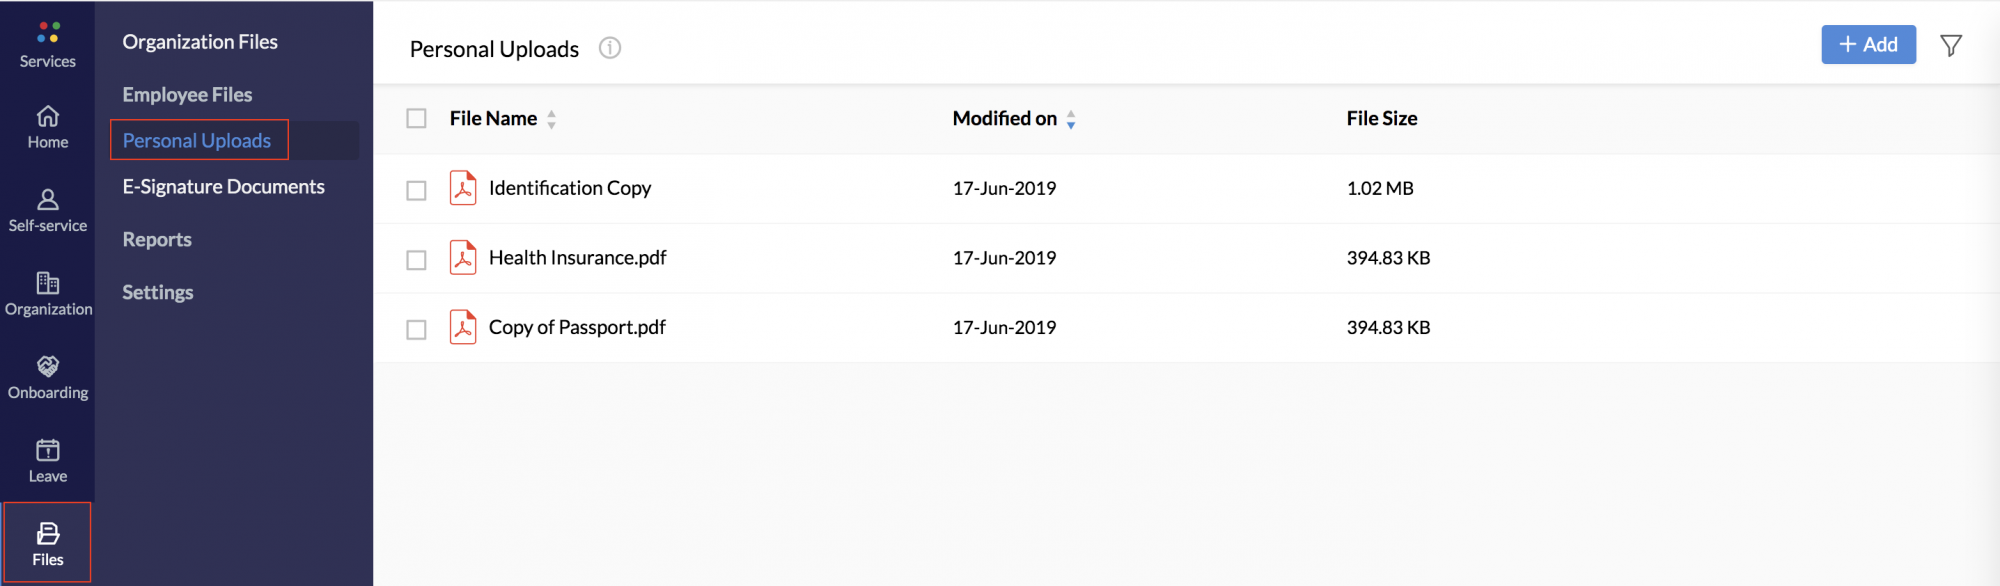
Task: Select the Identification Copy checkbox
Action: tap(416, 190)
